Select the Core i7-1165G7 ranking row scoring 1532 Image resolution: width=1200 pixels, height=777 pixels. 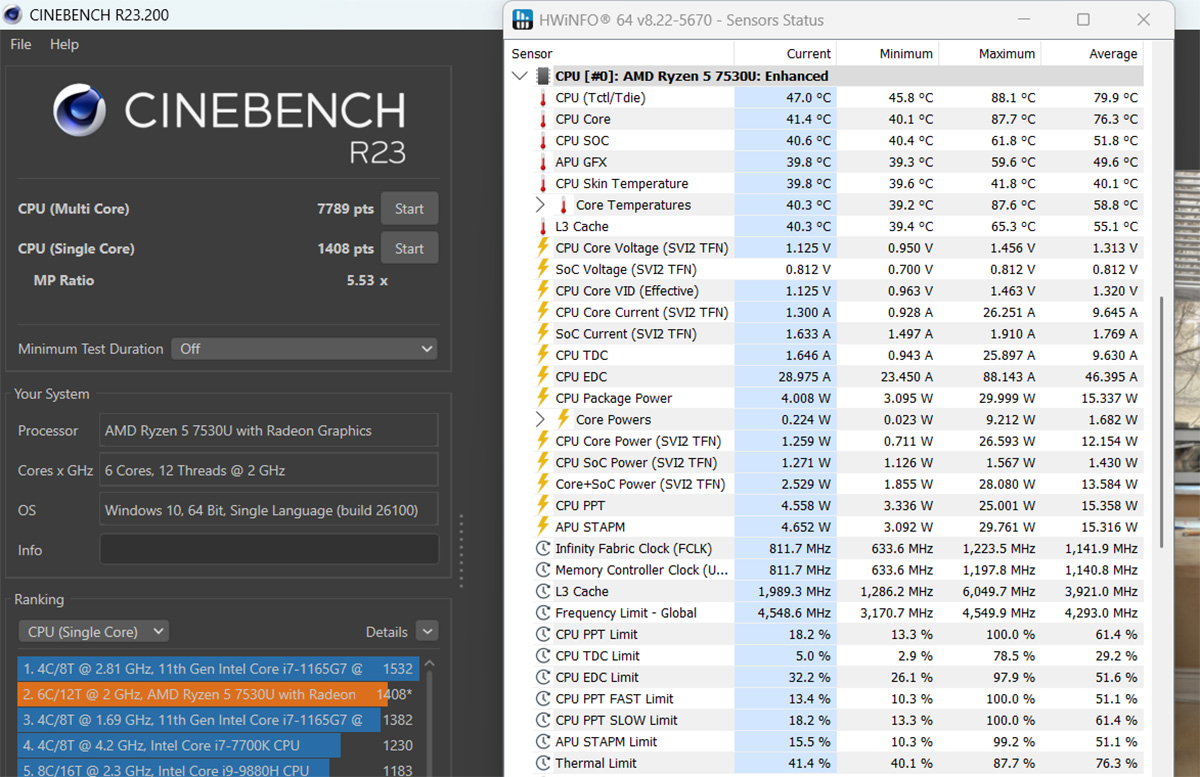point(219,668)
